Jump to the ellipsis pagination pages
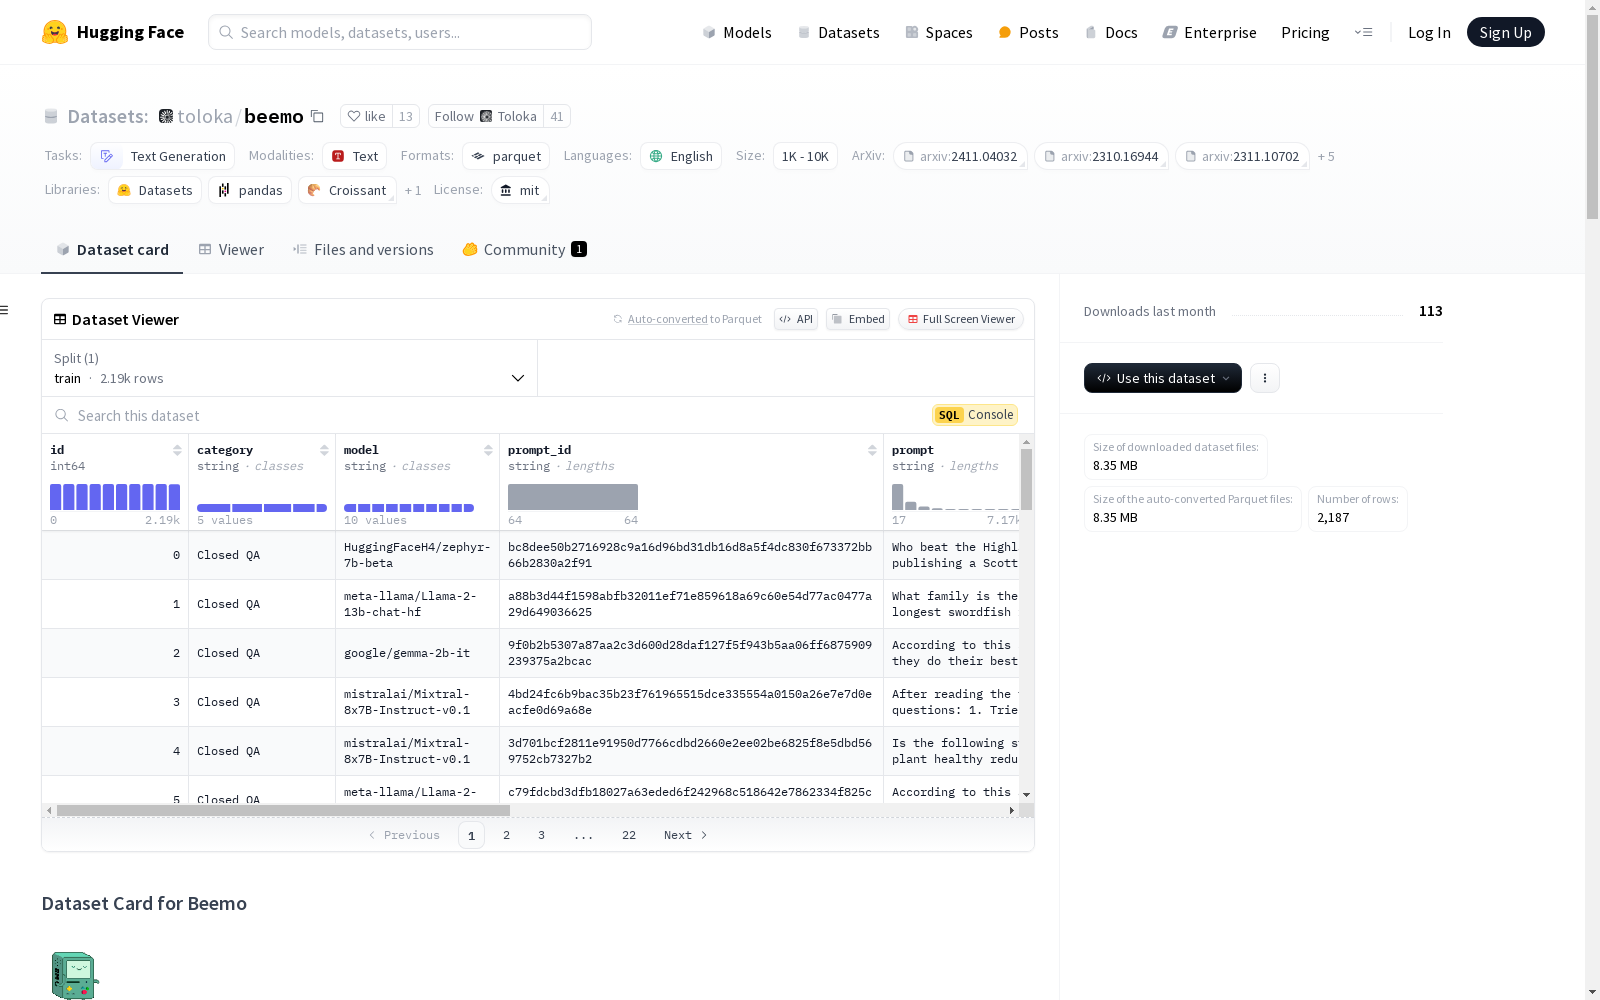The width and height of the screenshot is (1600, 1000). pyautogui.click(x=584, y=835)
